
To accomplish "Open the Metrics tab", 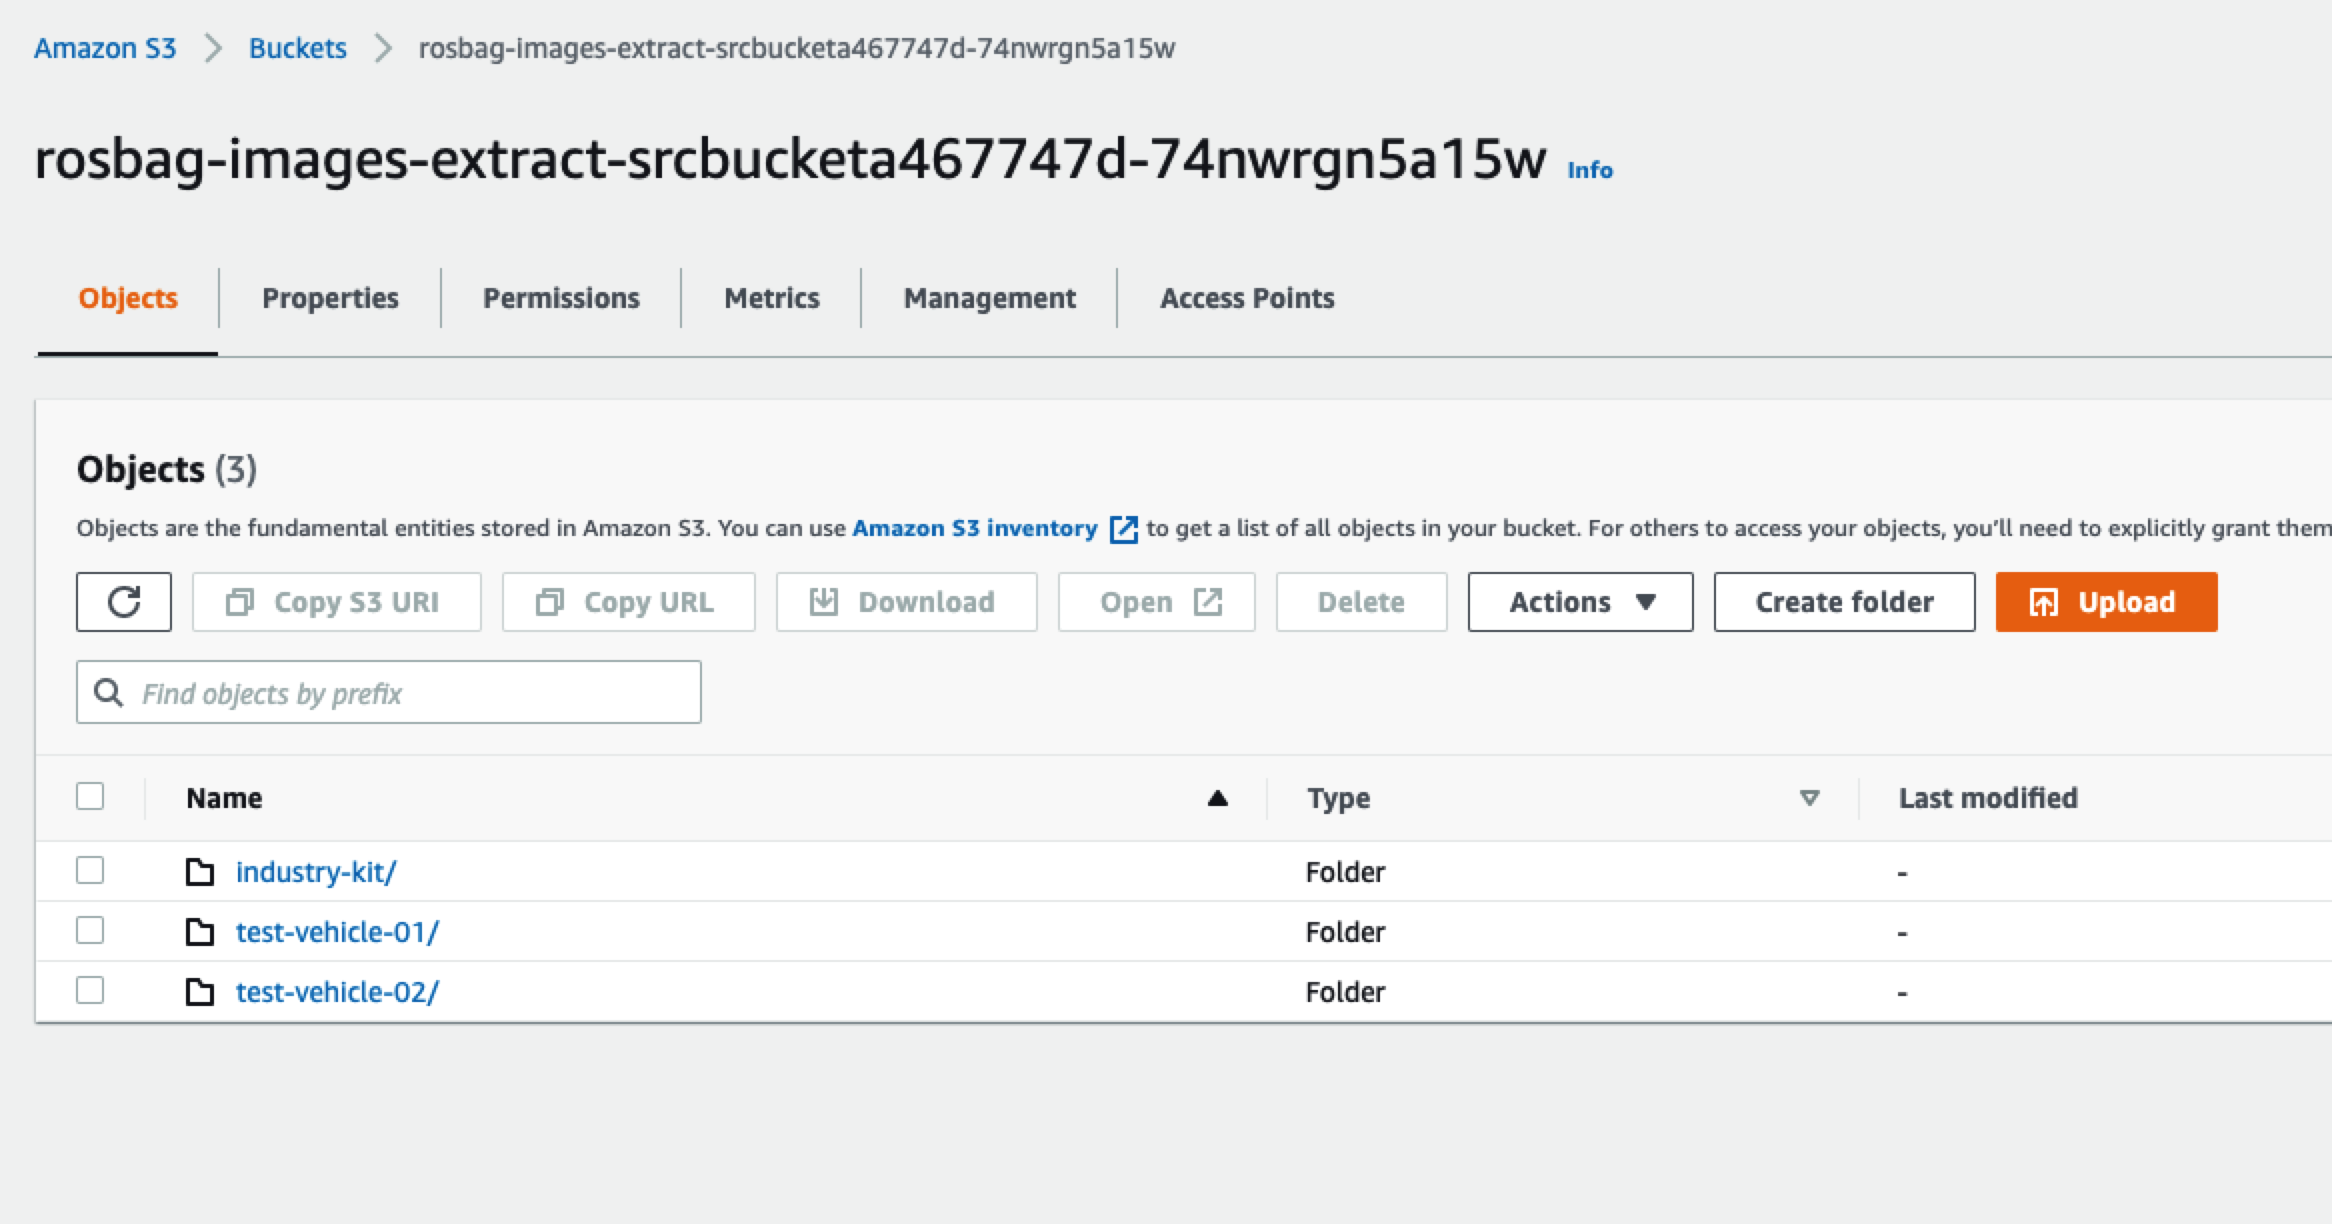I will pyautogui.click(x=772, y=298).
